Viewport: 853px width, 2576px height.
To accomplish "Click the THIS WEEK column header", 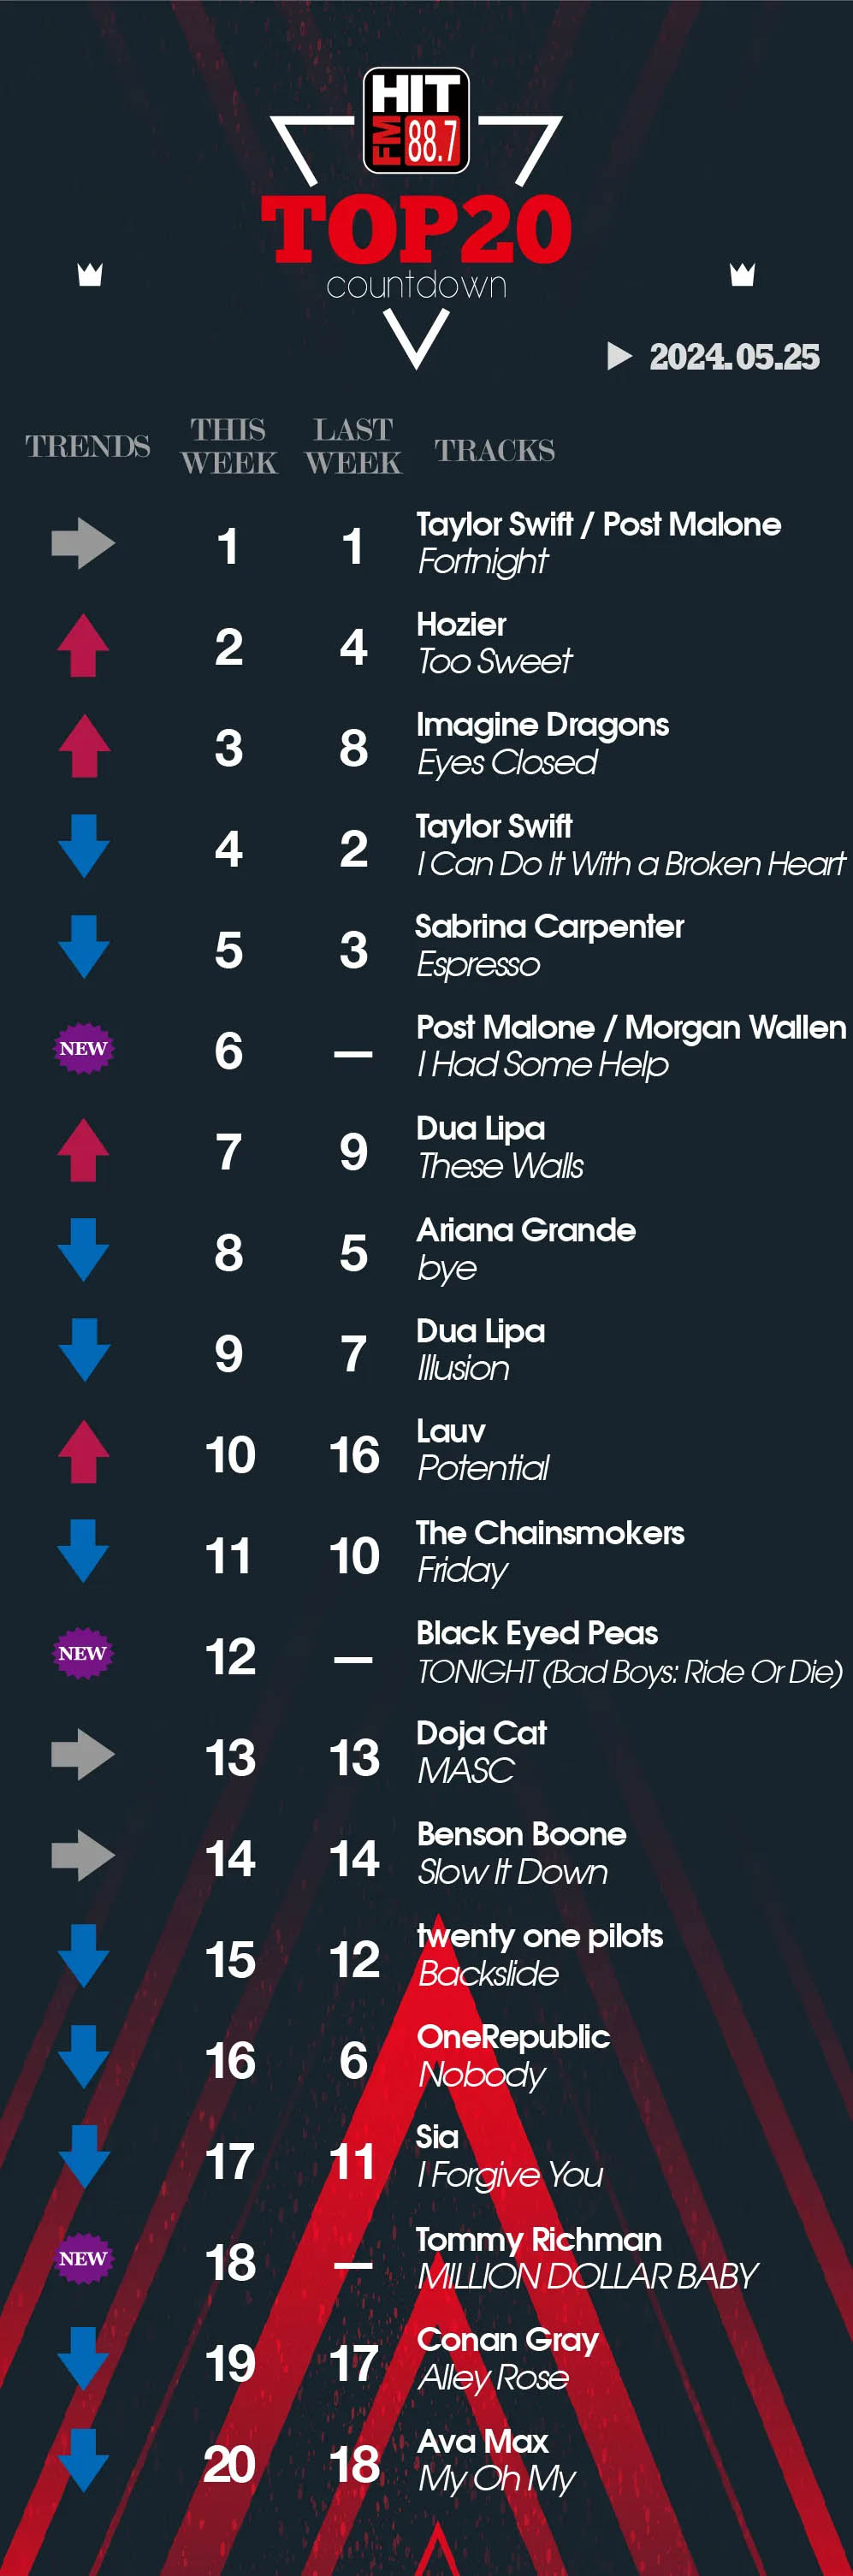I will 229,446.
